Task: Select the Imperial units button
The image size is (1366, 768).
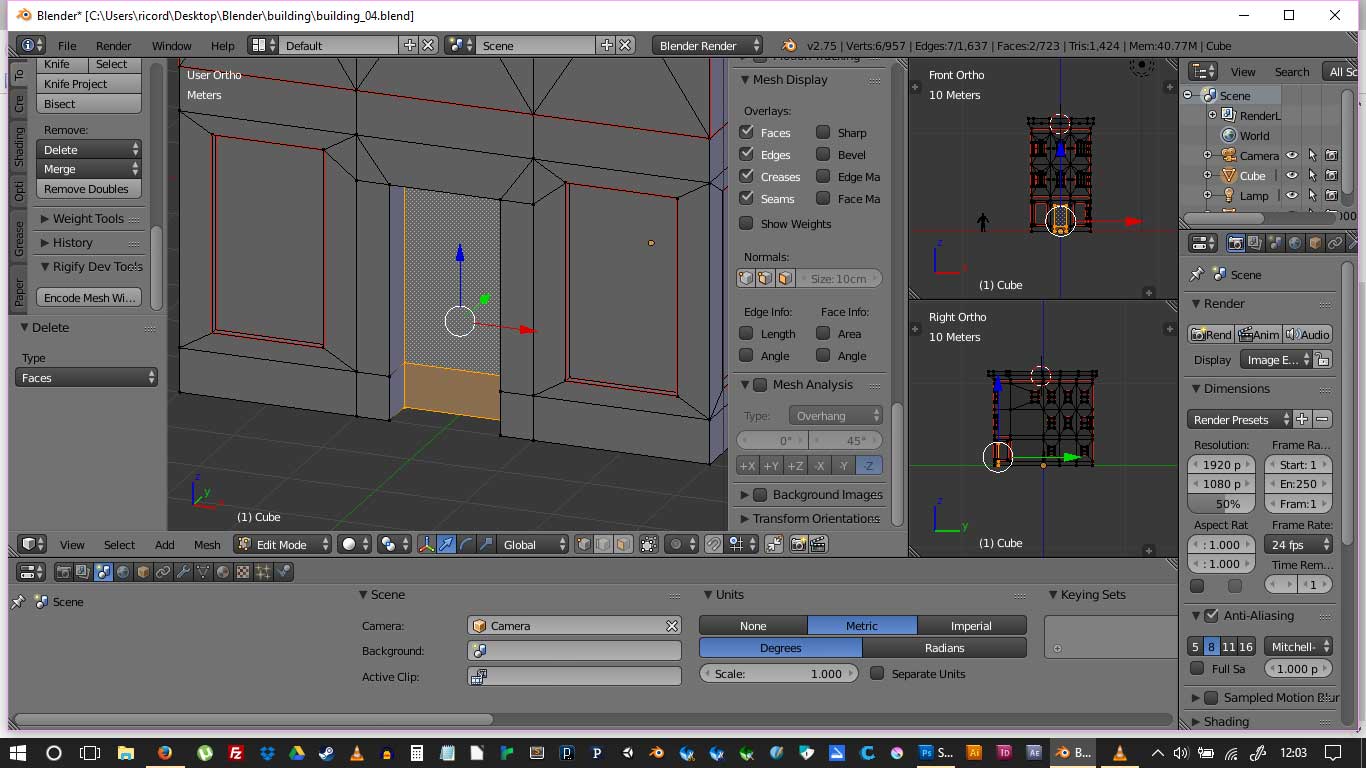Action: coord(970,626)
